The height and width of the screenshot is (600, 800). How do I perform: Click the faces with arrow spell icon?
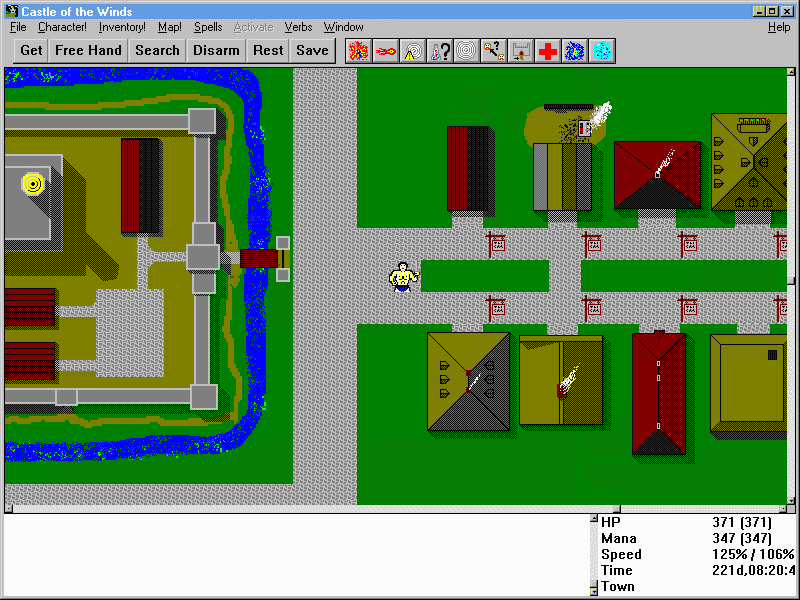tap(493, 51)
